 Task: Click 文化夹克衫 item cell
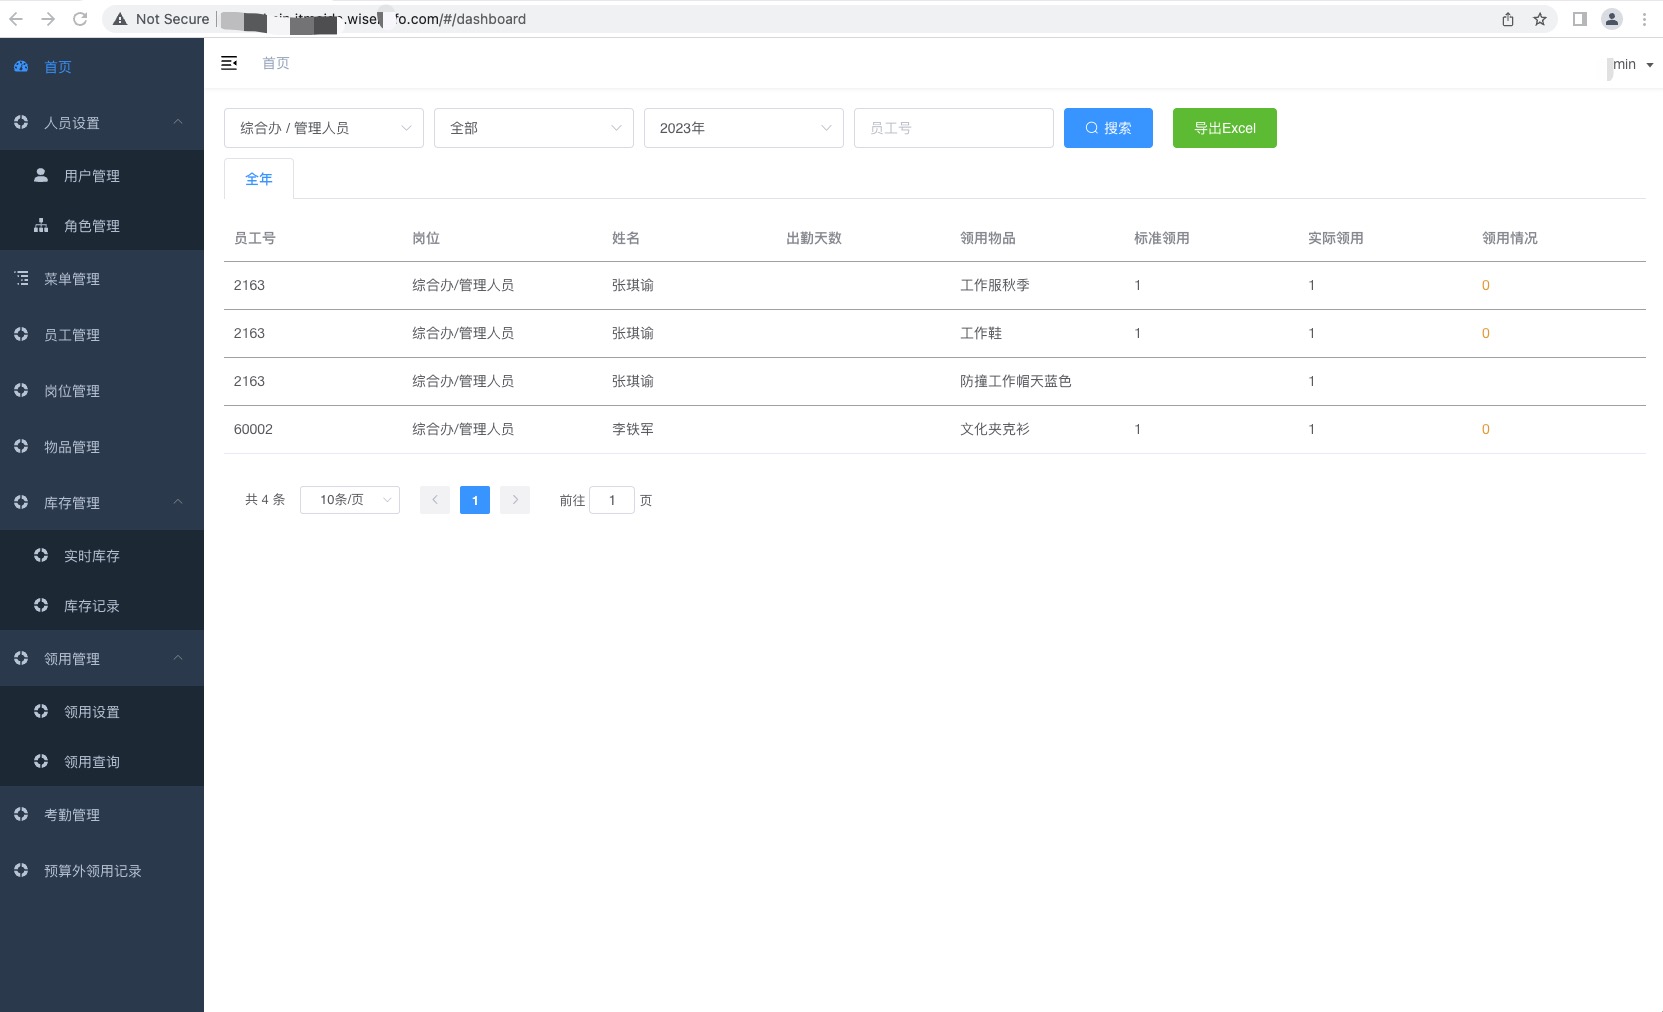995,429
